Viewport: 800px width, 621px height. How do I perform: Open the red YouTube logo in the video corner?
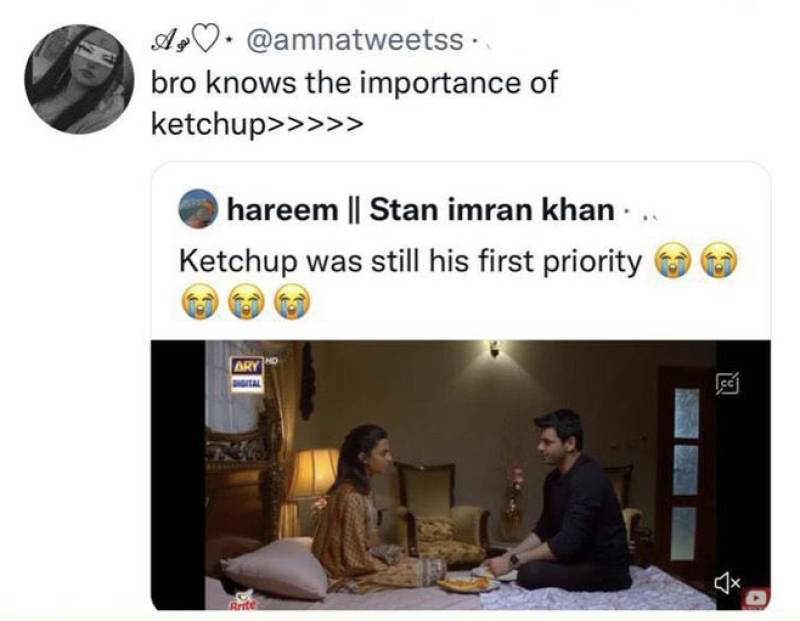pos(757,597)
